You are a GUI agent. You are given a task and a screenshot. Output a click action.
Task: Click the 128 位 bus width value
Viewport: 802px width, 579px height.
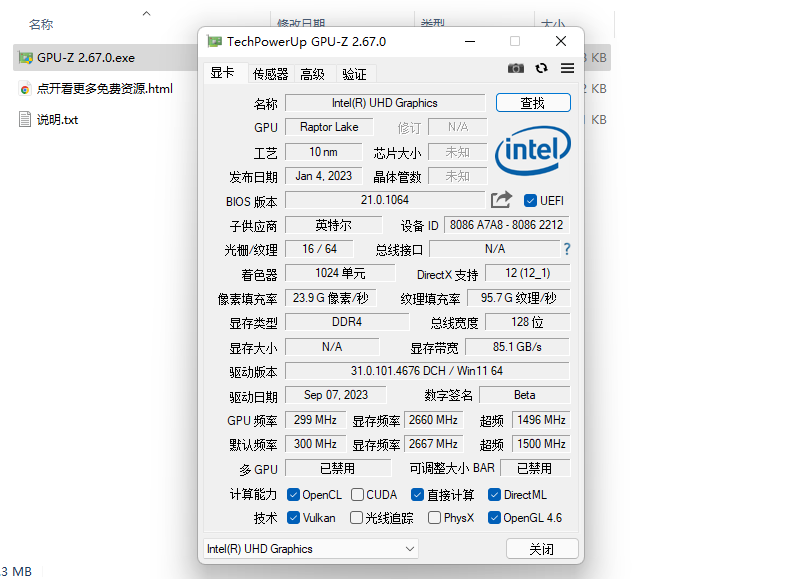(x=527, y=322)
